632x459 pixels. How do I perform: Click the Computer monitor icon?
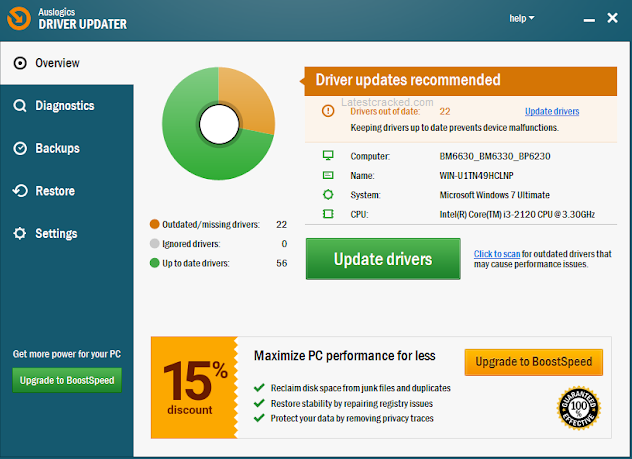click(x=328, y=156)
